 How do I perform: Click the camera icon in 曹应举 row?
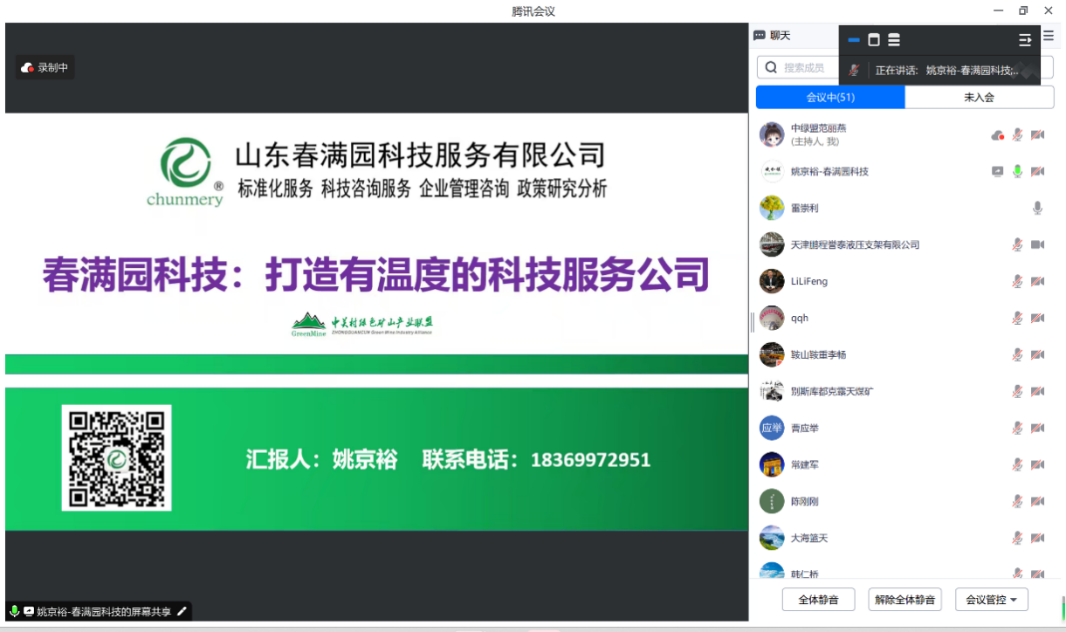point(1037,428)
